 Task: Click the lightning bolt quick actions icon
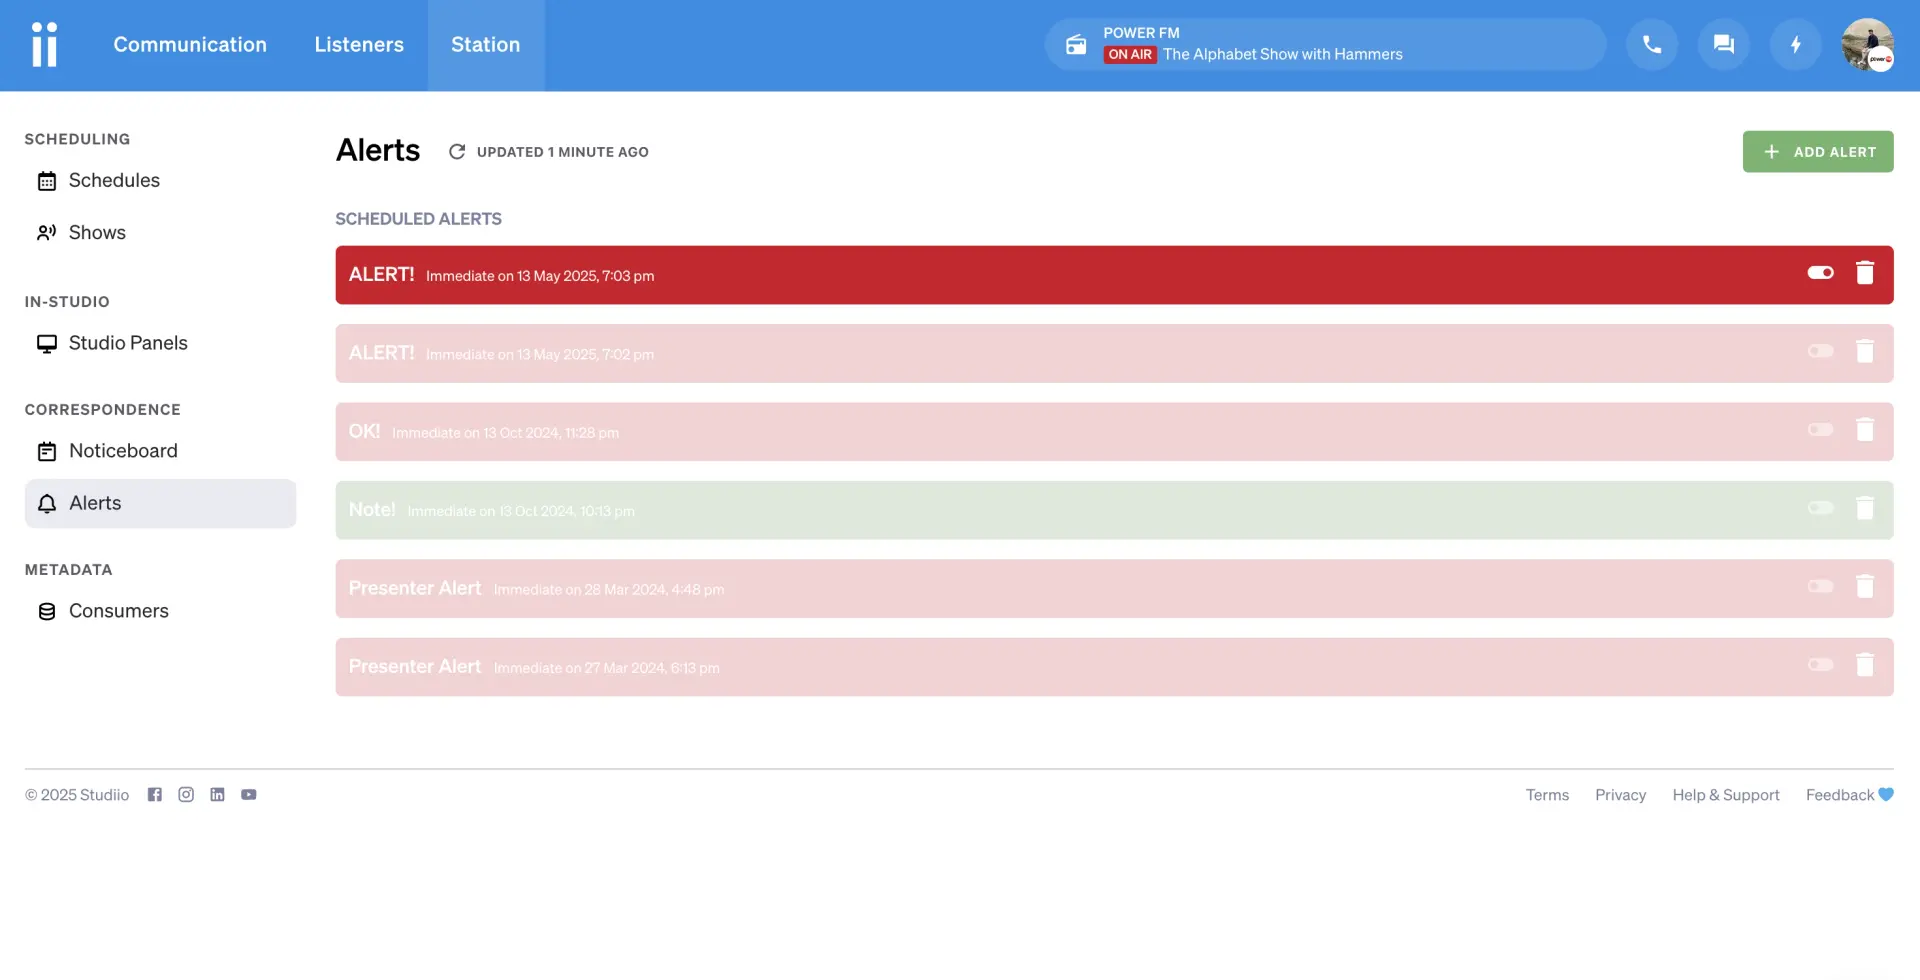(x=1795, y=45)
